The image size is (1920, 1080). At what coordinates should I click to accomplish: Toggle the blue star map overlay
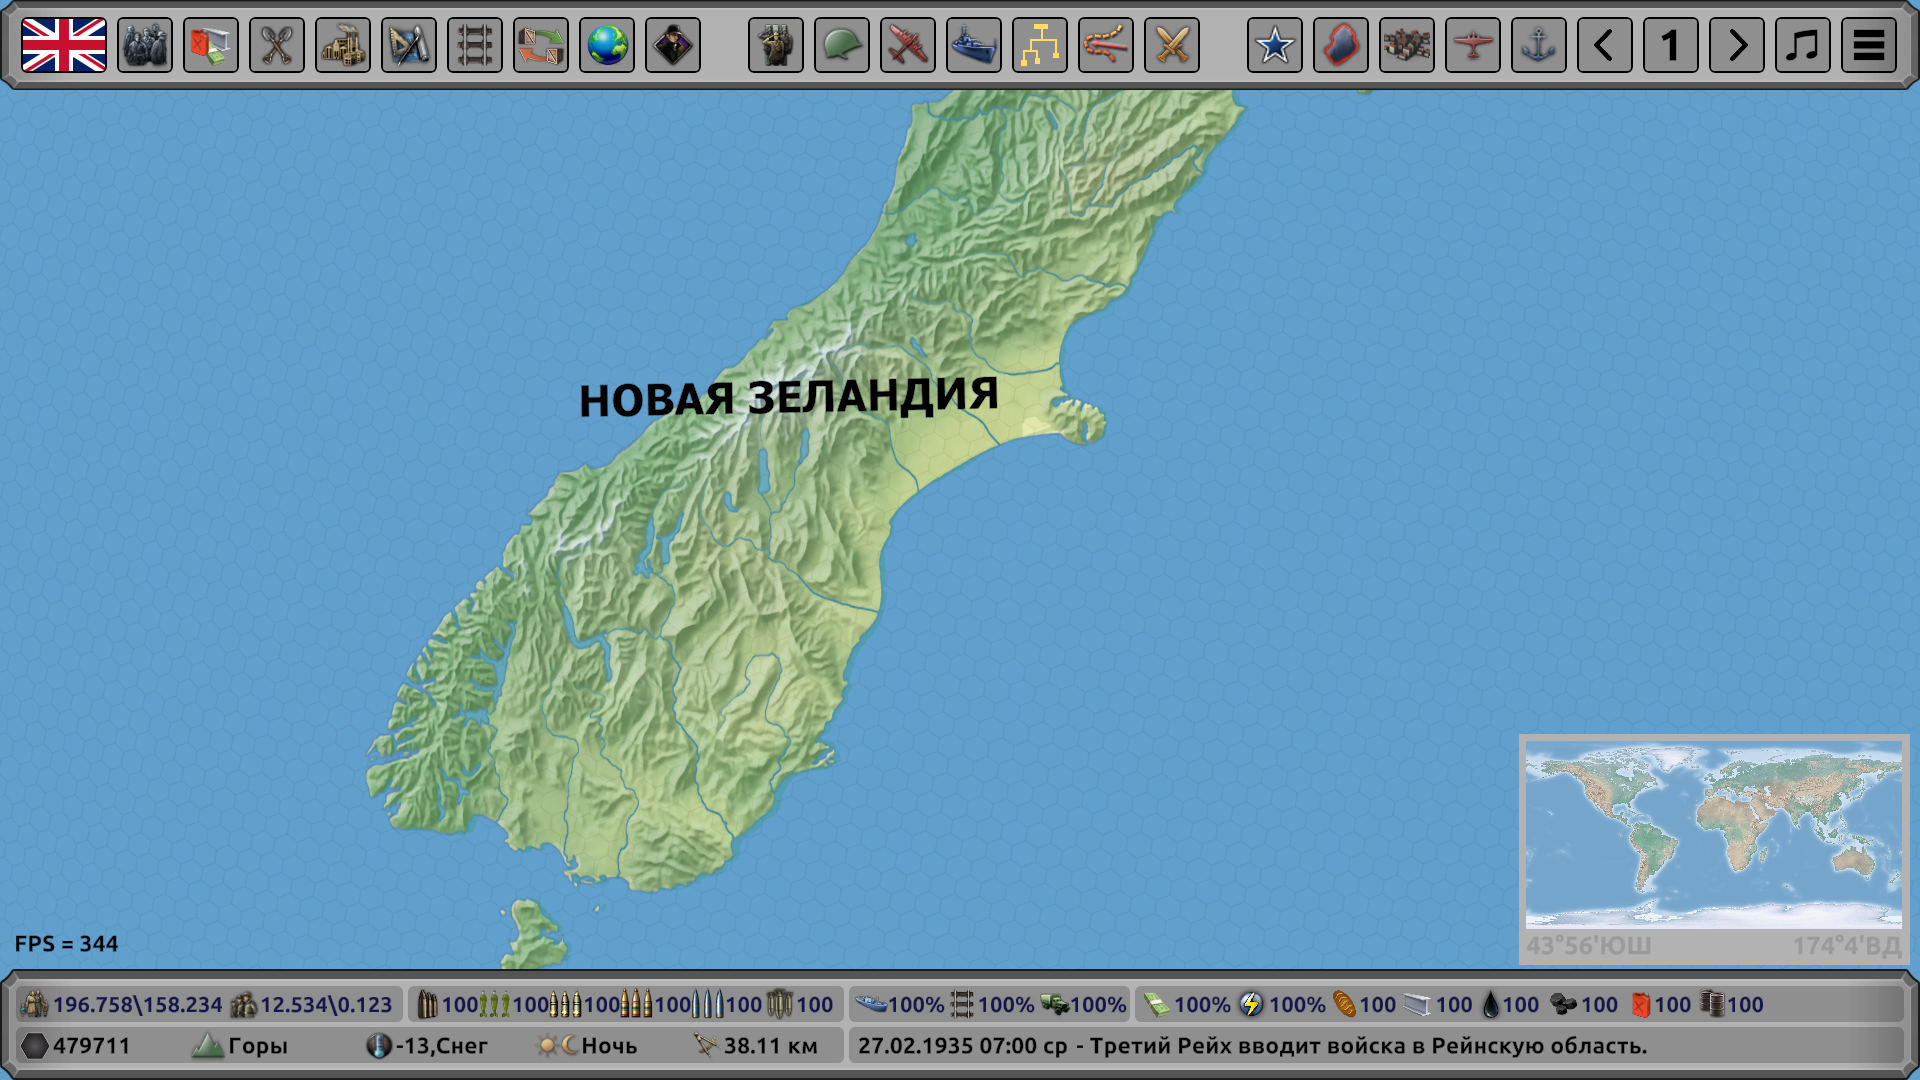click(1275, 45)
